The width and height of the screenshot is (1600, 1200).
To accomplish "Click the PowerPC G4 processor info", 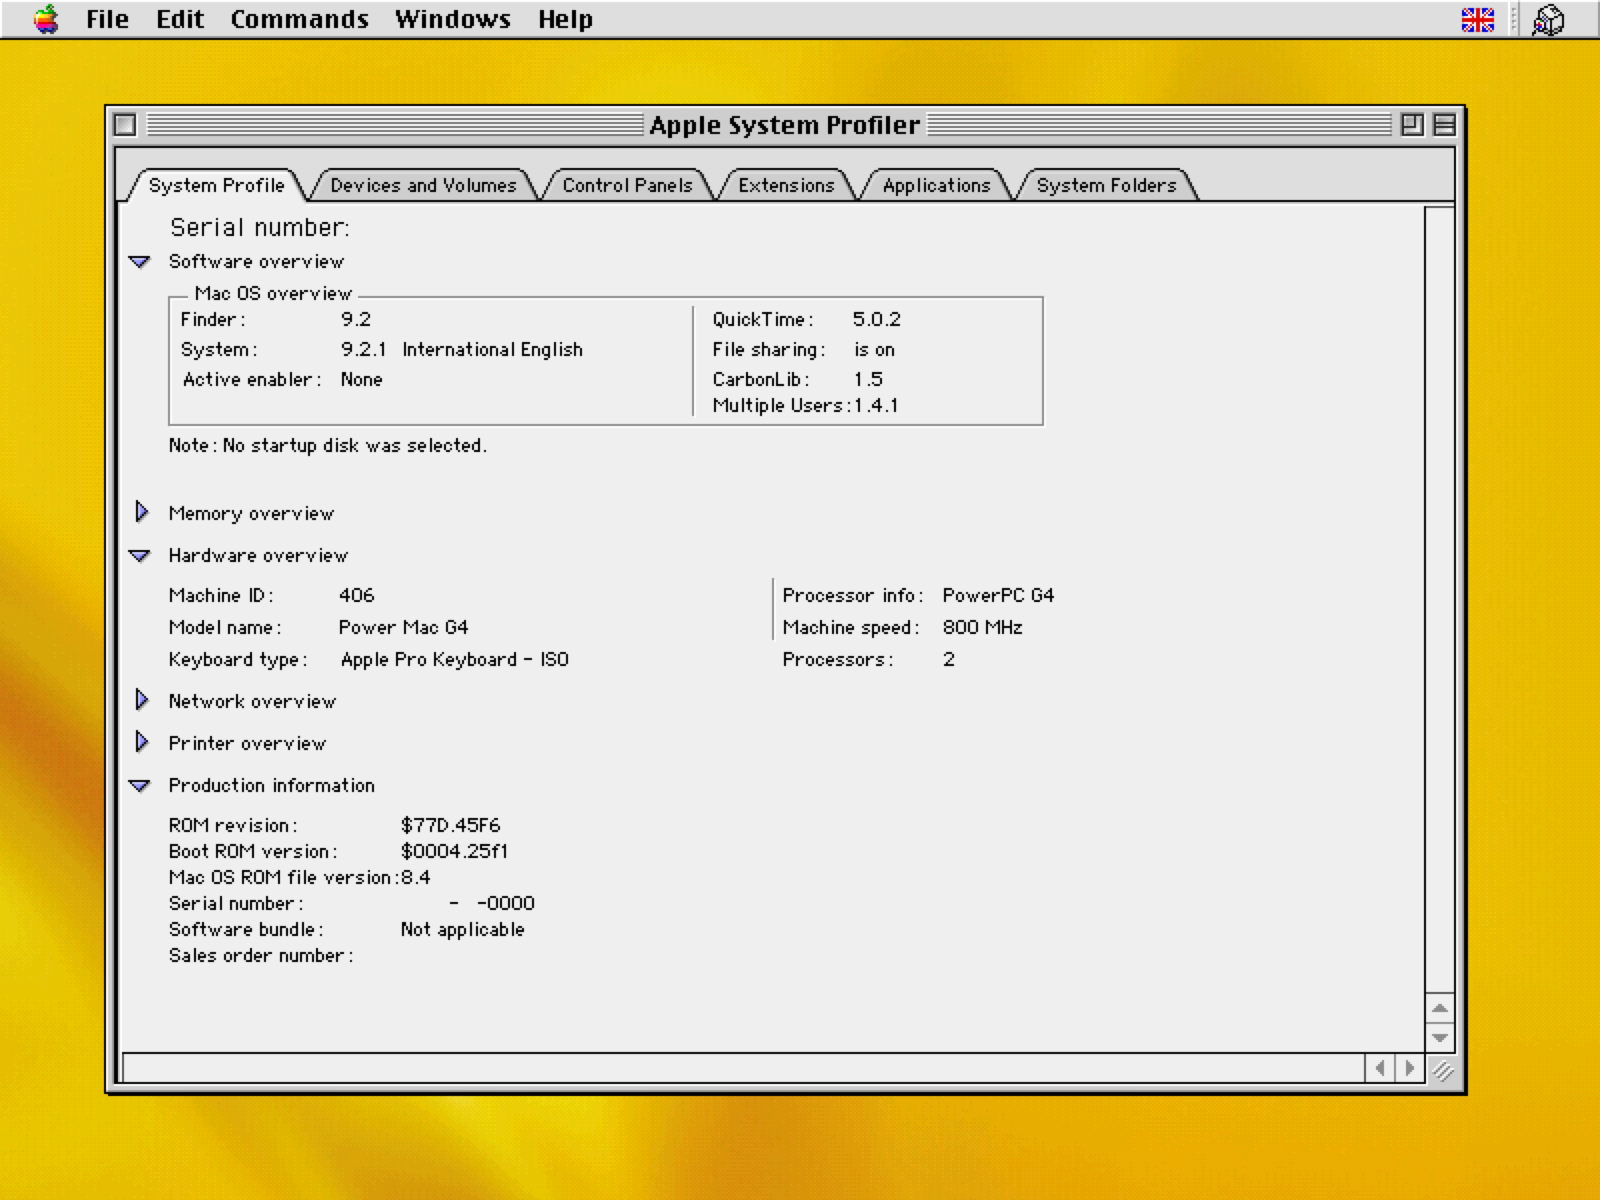I will [998, 595].
